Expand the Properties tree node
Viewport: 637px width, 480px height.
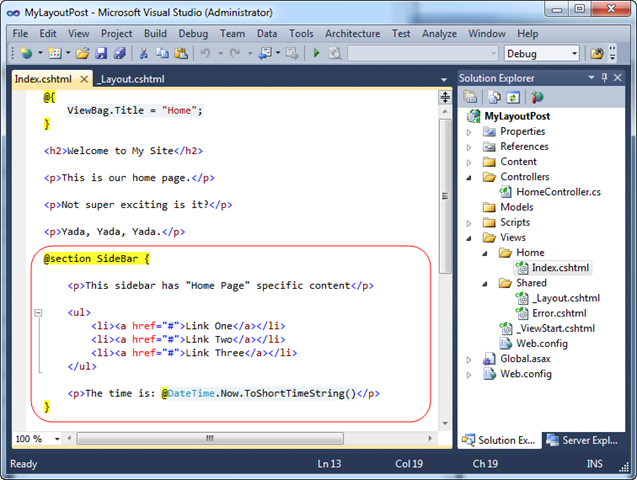(x=469, y=132)
